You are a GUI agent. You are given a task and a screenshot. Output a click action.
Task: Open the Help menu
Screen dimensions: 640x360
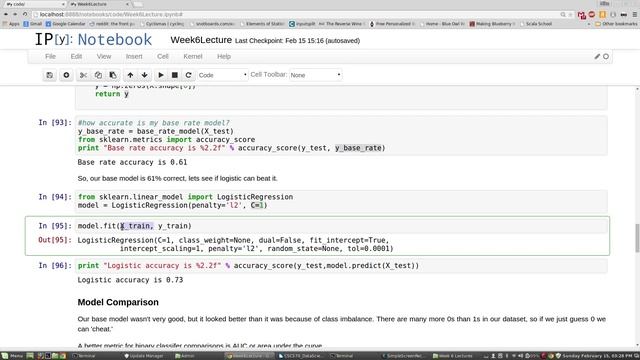224,56
